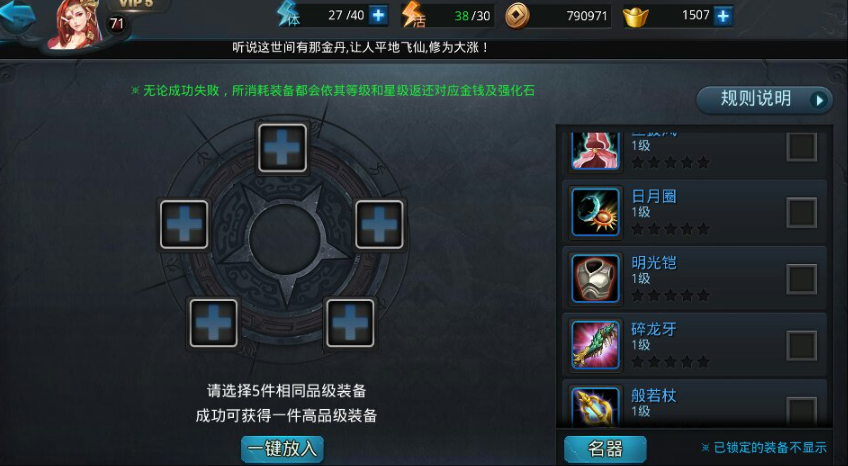Click the copper coin currency icon
This screenshot has width=848, height=466.
pos(517,16)
